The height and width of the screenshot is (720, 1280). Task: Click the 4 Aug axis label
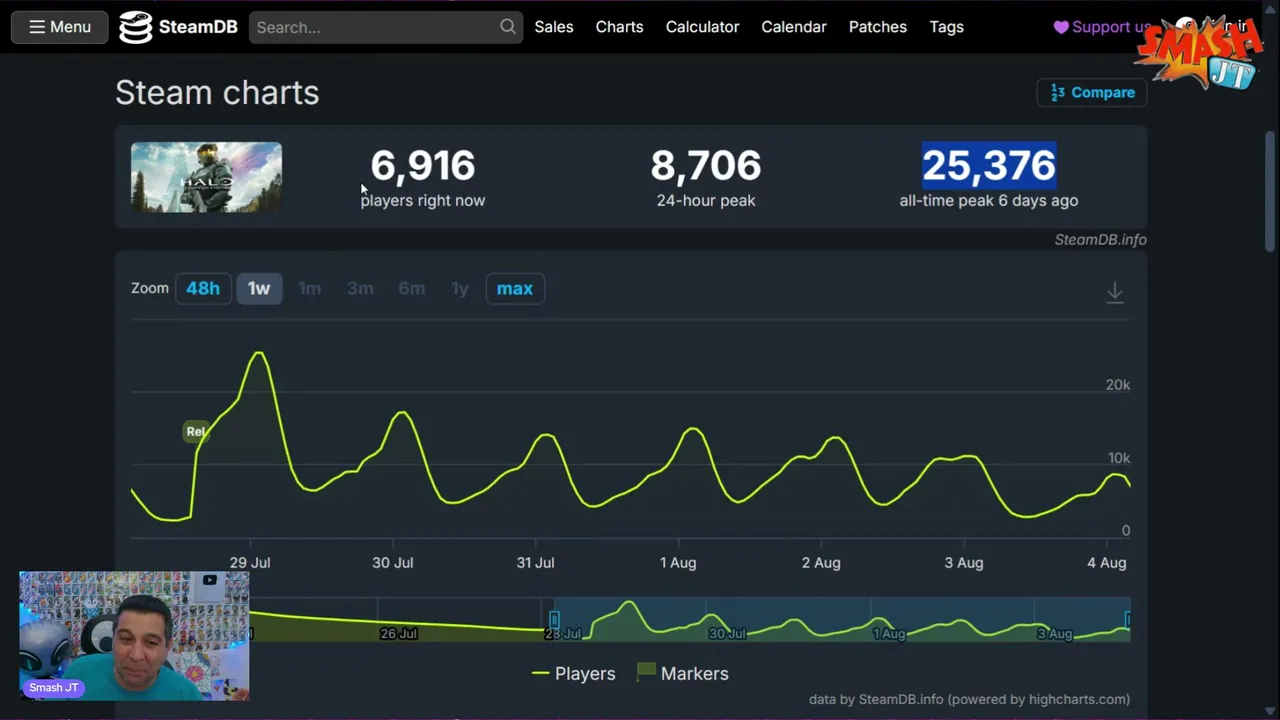click(1107, 562)
